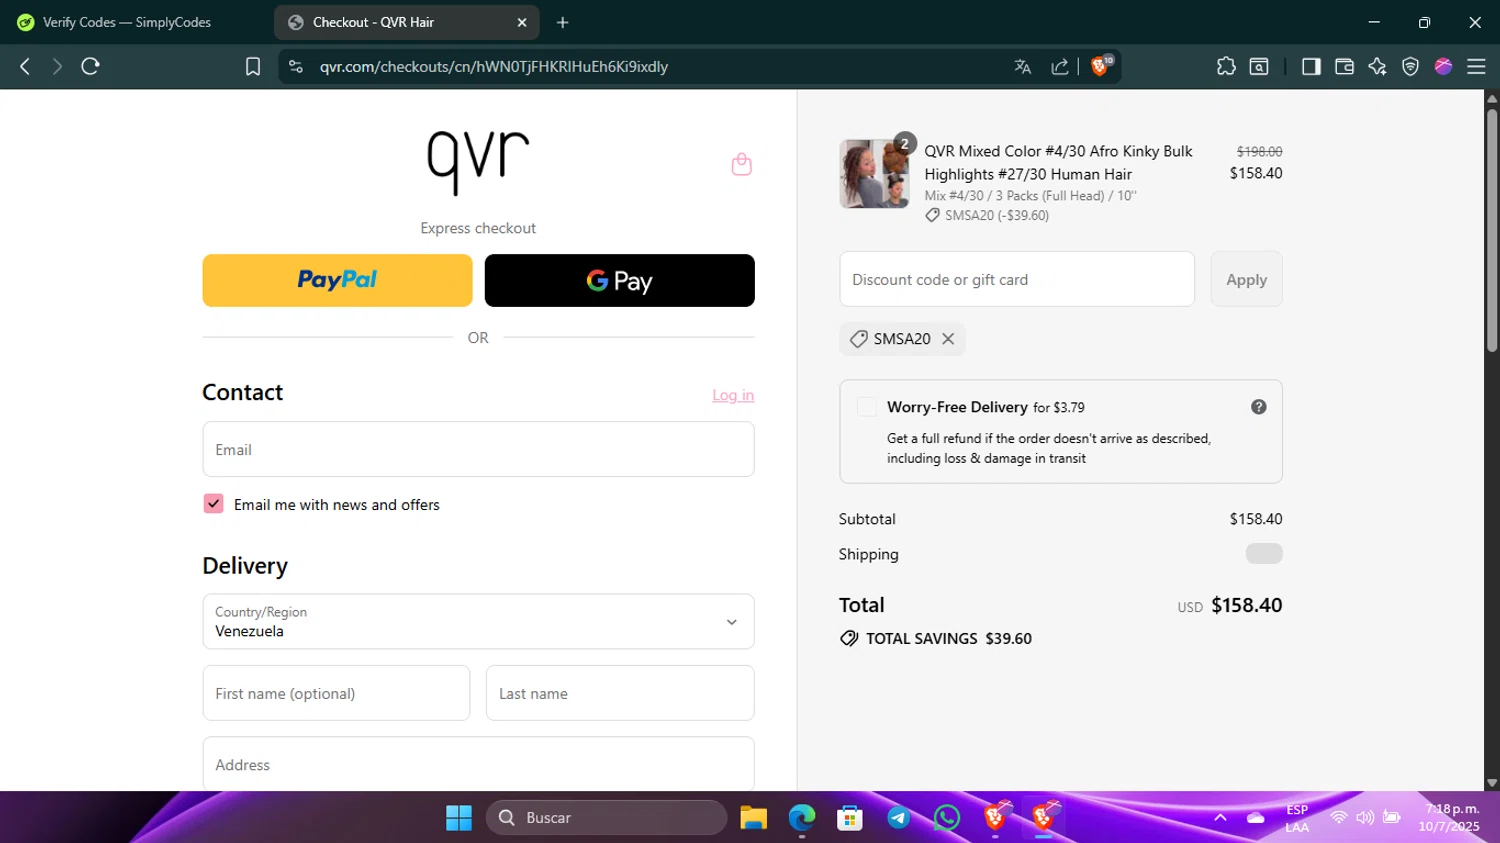1500x843 pixels.
Task: Click the Last name field
Action: pyautogui.click(x=620, y=693)
